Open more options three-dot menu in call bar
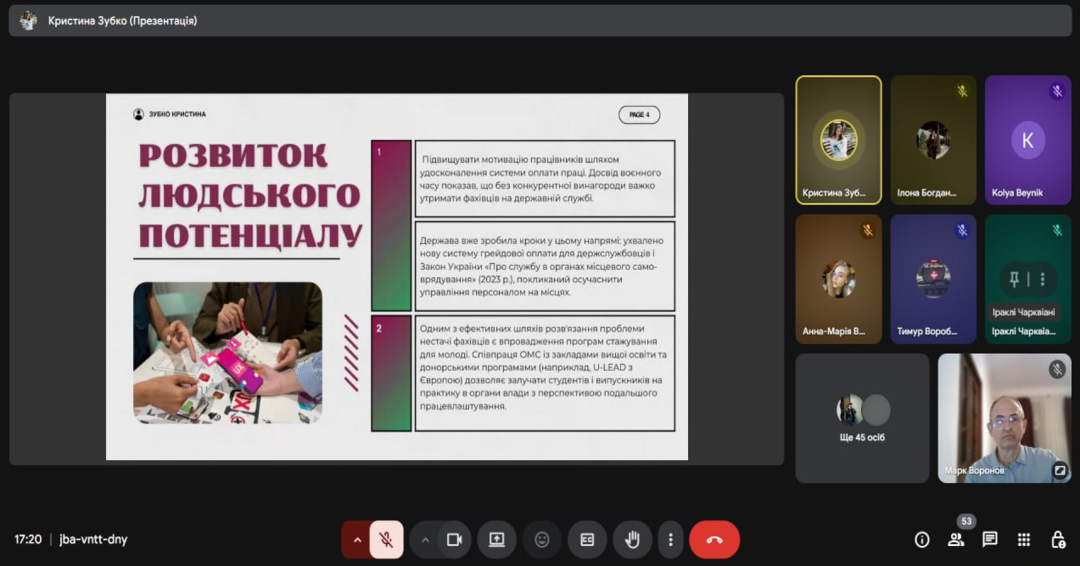The height and width of the screenshot is (566, 1080). (x=670, y=540)
